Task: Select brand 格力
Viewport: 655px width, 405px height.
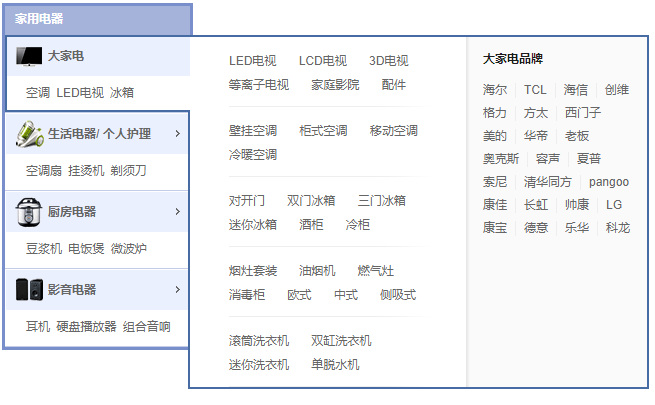Action: point(495,113)
